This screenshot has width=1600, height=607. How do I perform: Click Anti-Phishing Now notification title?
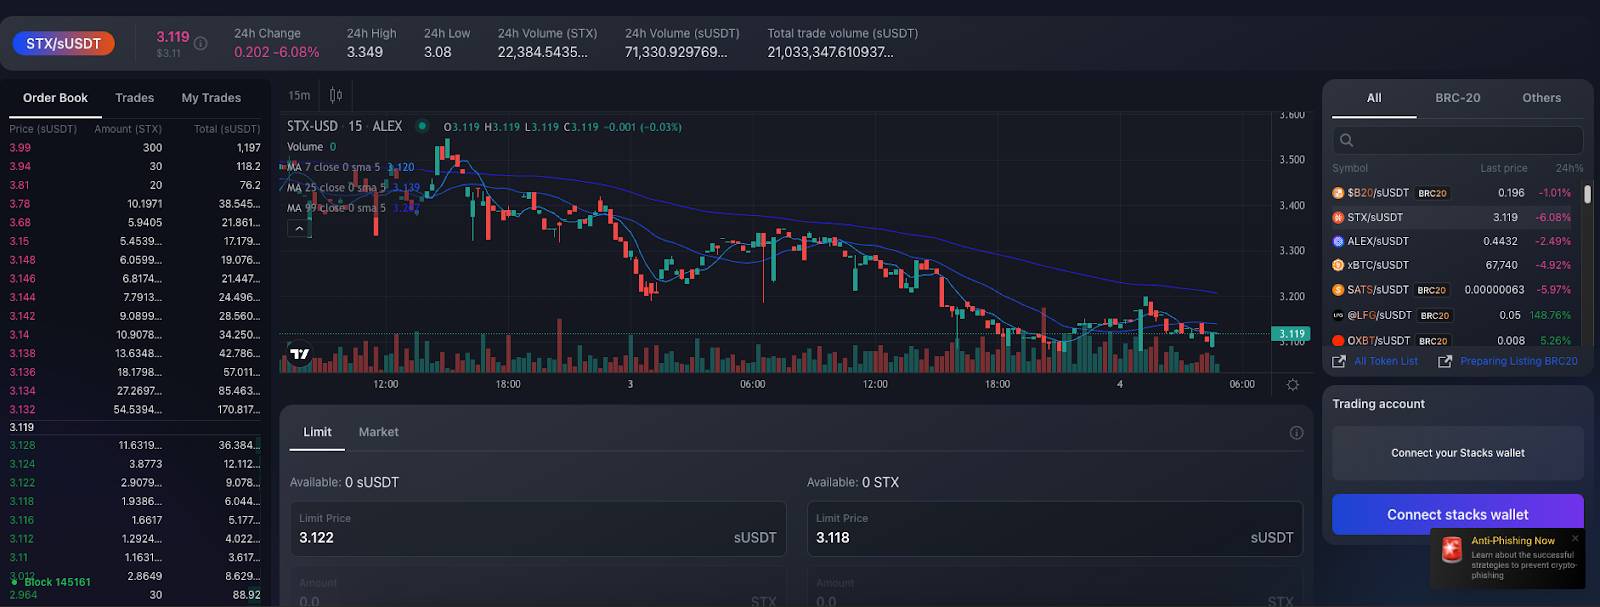click(1513, 541)
